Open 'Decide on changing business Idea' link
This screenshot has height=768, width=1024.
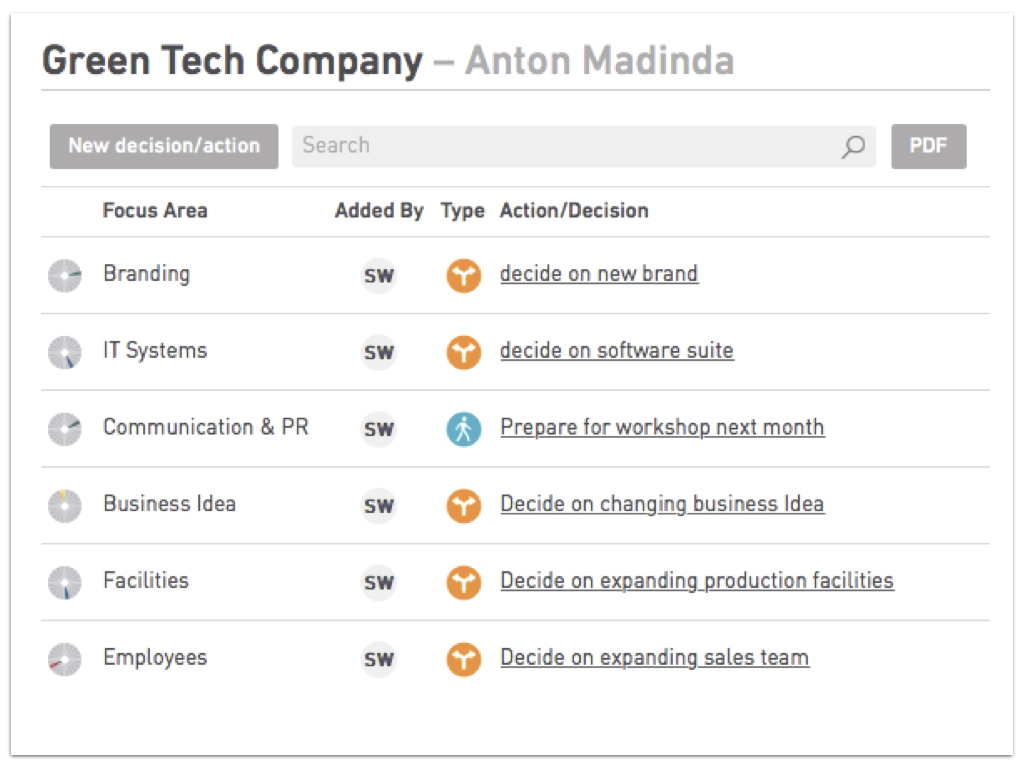[662, 505]
